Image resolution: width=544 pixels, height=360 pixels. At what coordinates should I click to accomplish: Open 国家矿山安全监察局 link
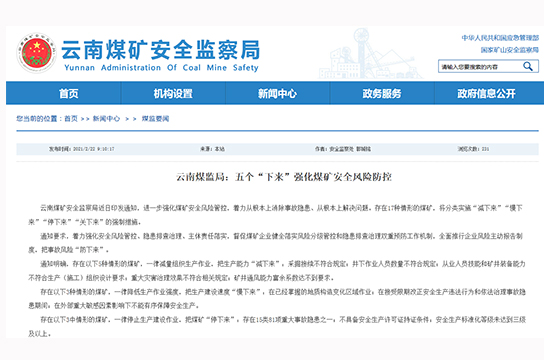click(509, 50)
